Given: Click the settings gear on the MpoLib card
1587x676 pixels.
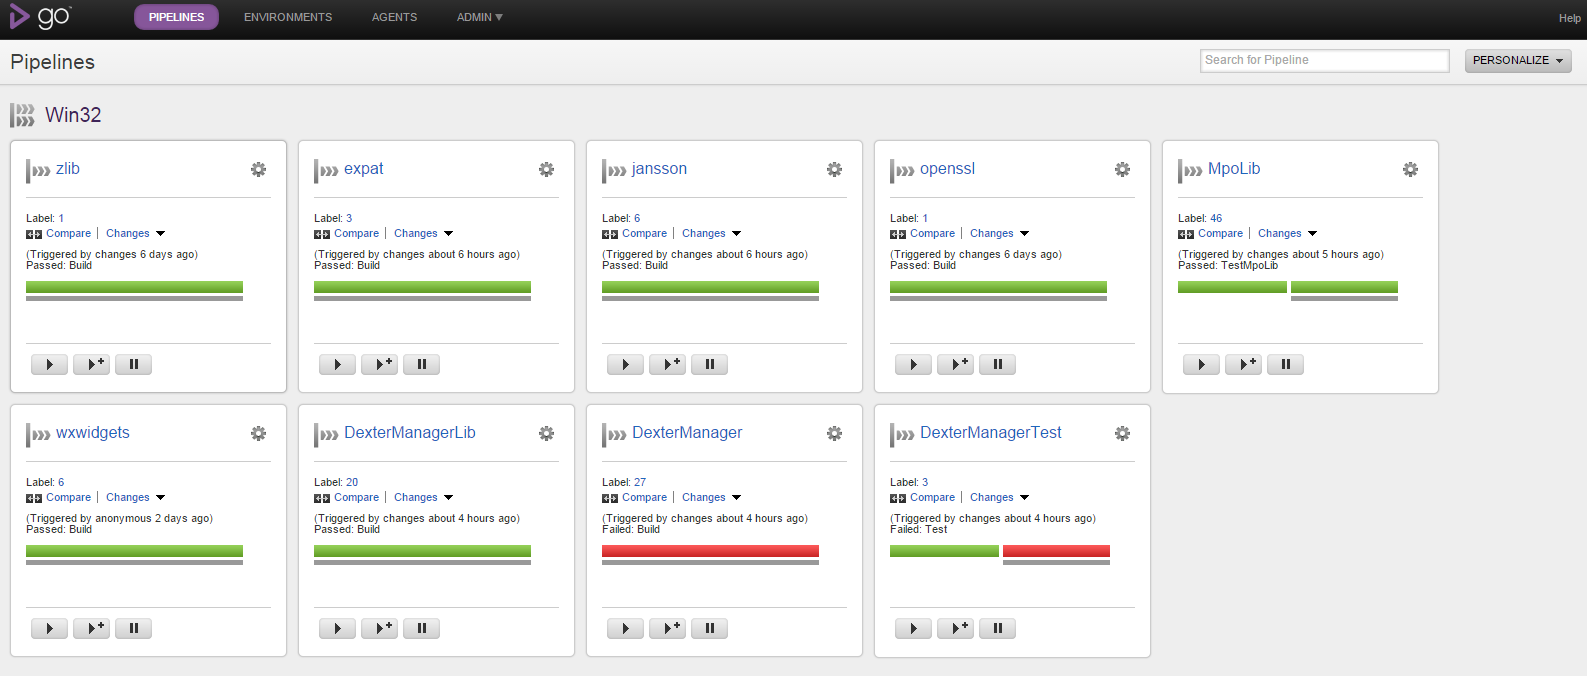Looking at the screenshot, I should click(x=1410, y=170).
